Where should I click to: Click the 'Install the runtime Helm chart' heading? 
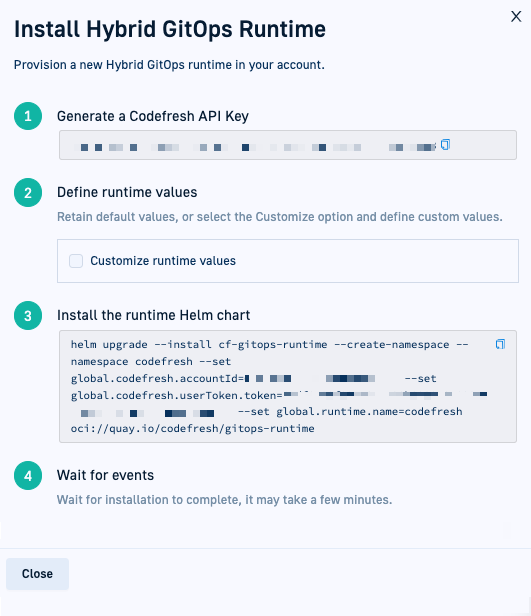coord(154,315)
